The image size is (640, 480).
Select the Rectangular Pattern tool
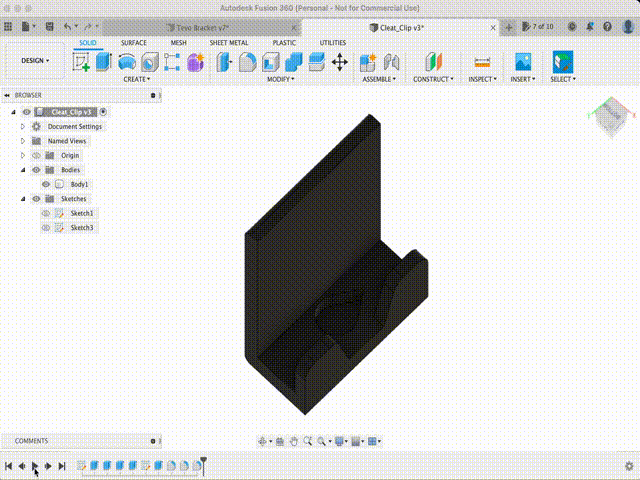172,62
